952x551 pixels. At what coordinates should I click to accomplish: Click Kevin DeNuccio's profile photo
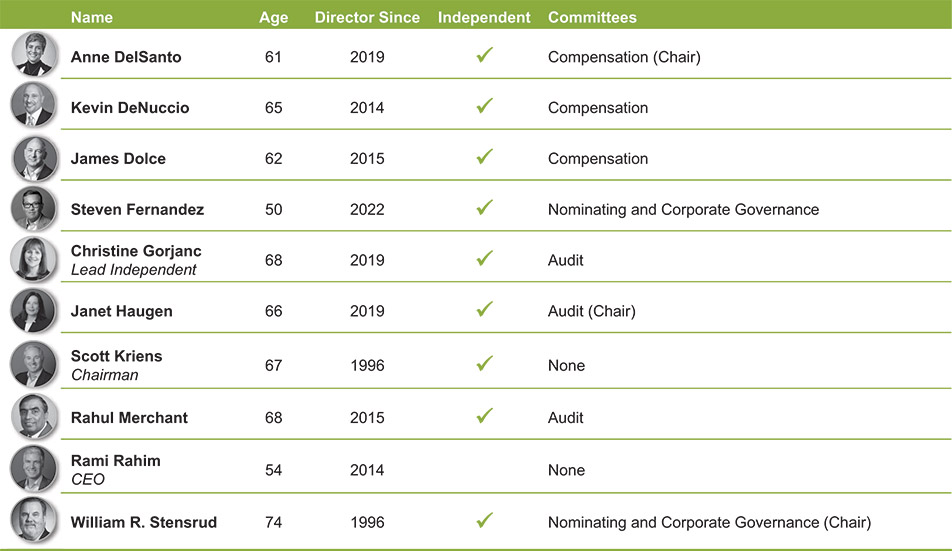34,105
